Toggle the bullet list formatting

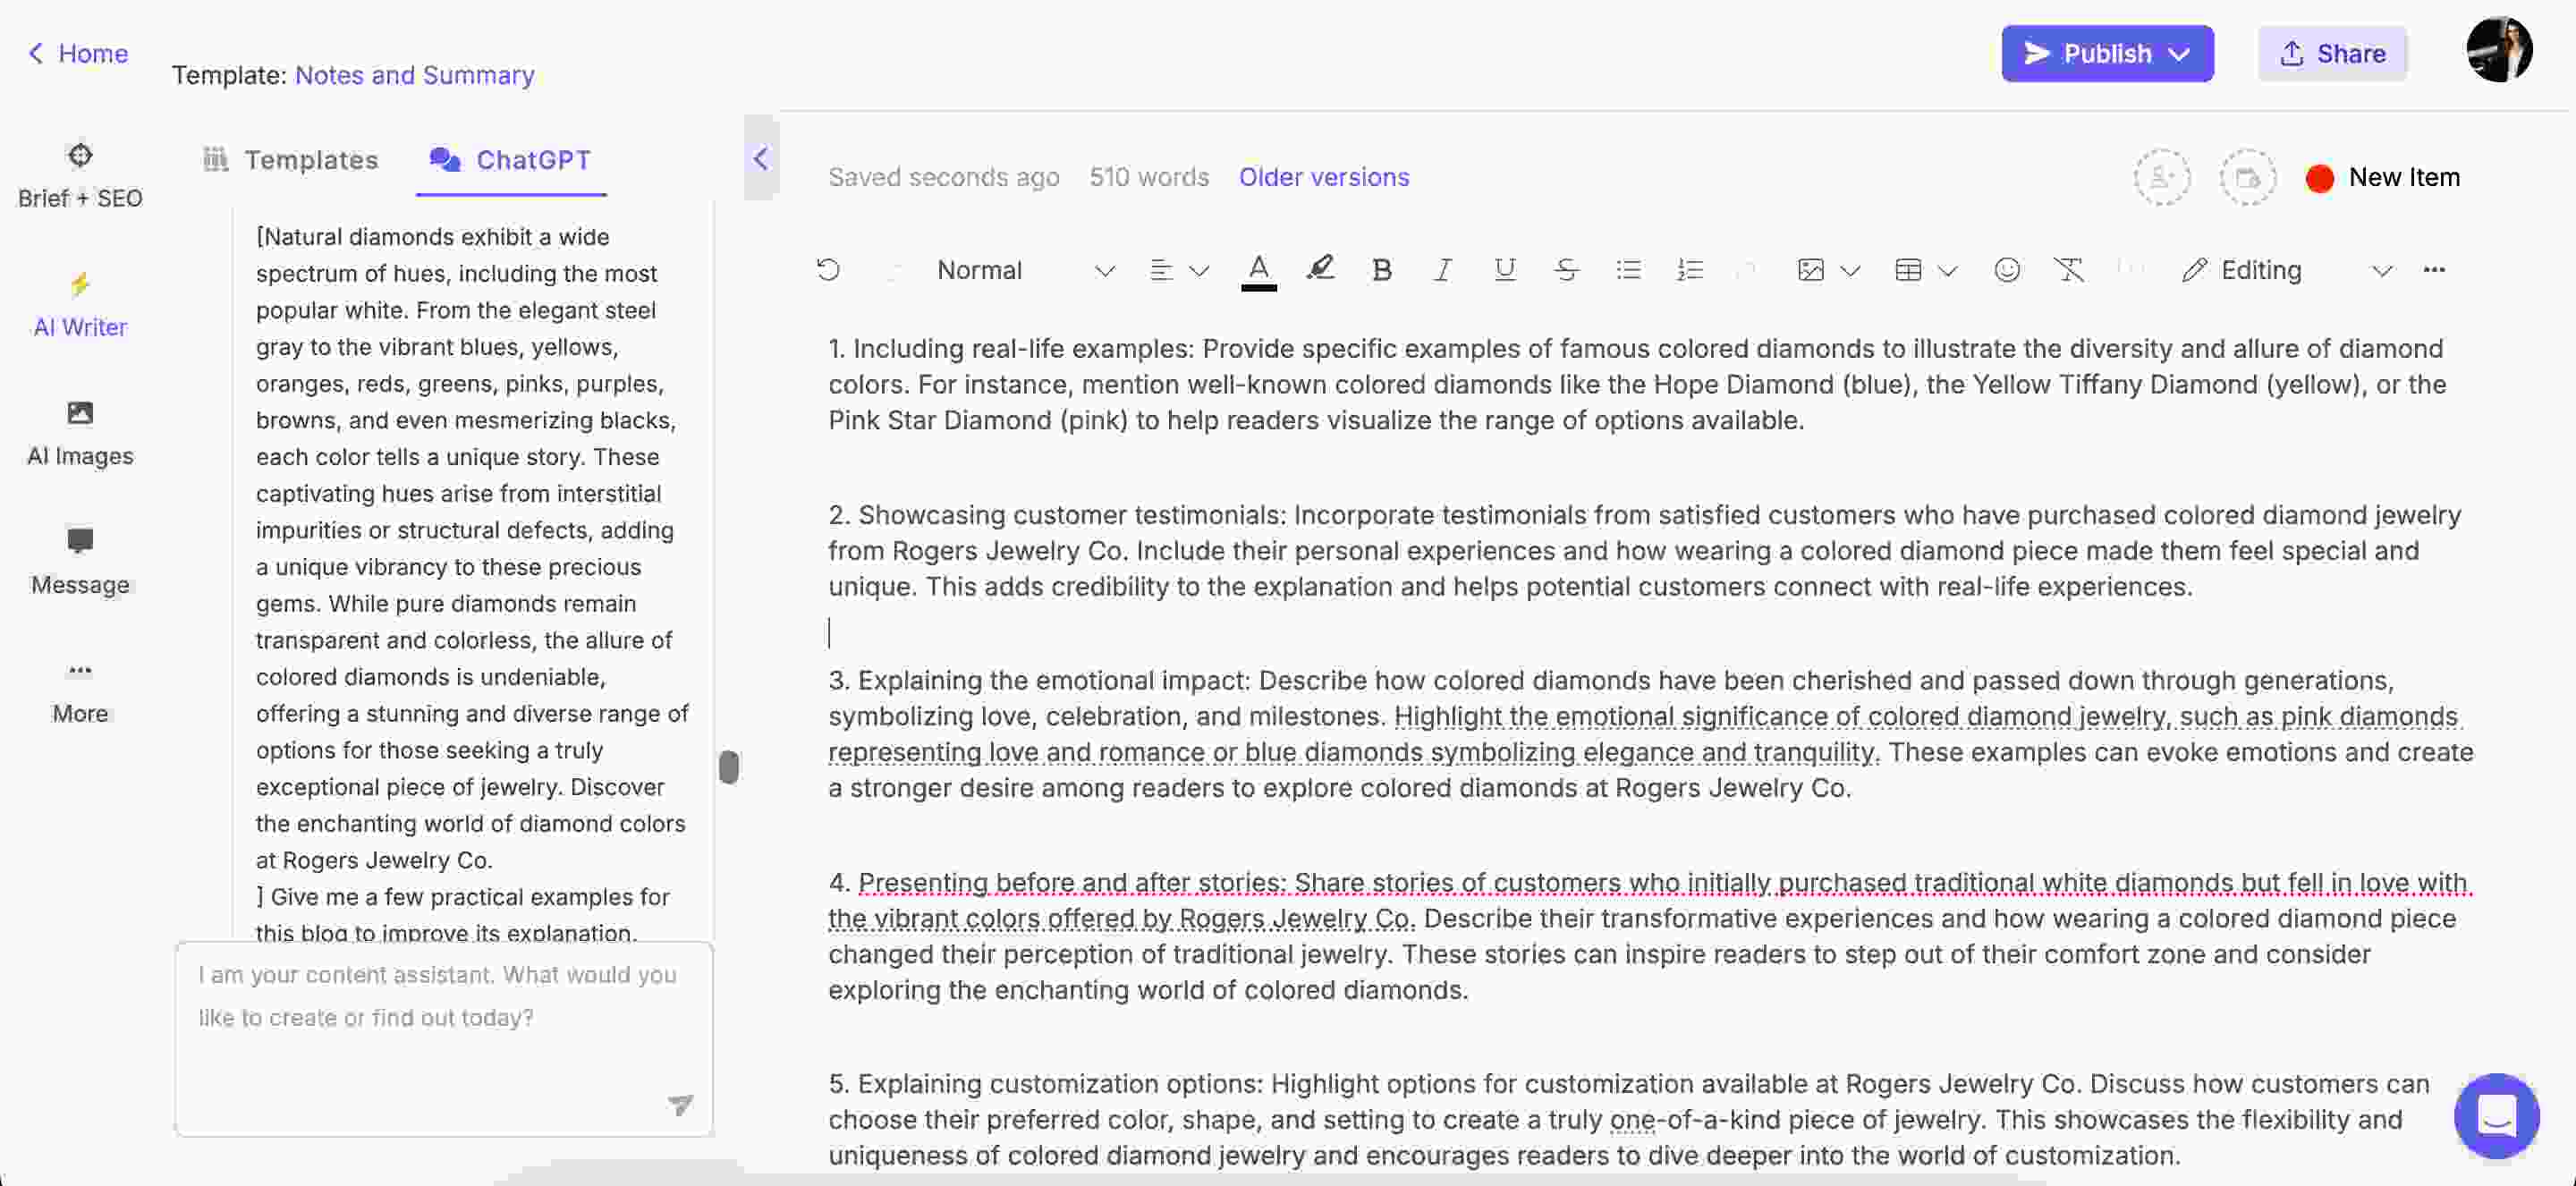coord(1626,267)
